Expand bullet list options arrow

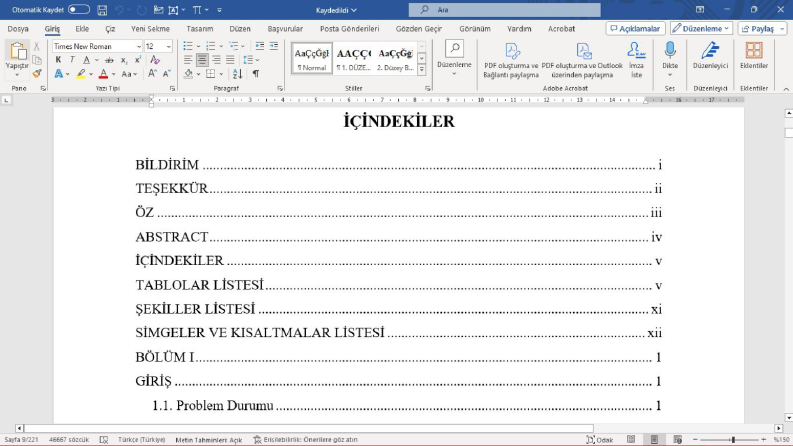[198, 47]
